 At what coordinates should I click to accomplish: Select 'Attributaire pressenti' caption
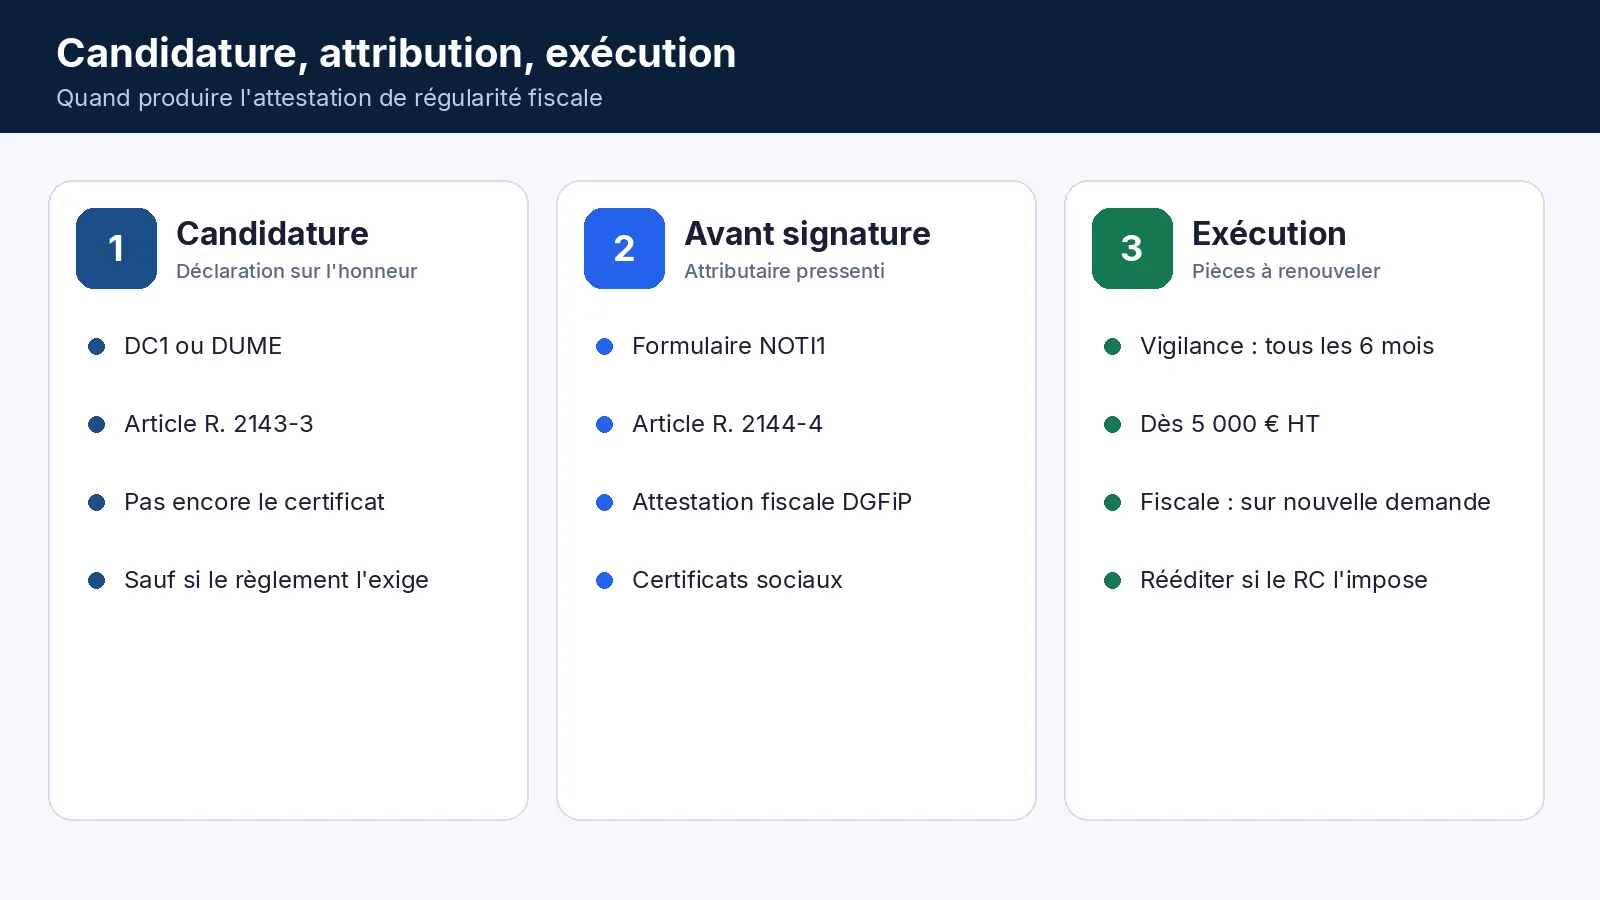pyautogui.click(x=784, y=271)
